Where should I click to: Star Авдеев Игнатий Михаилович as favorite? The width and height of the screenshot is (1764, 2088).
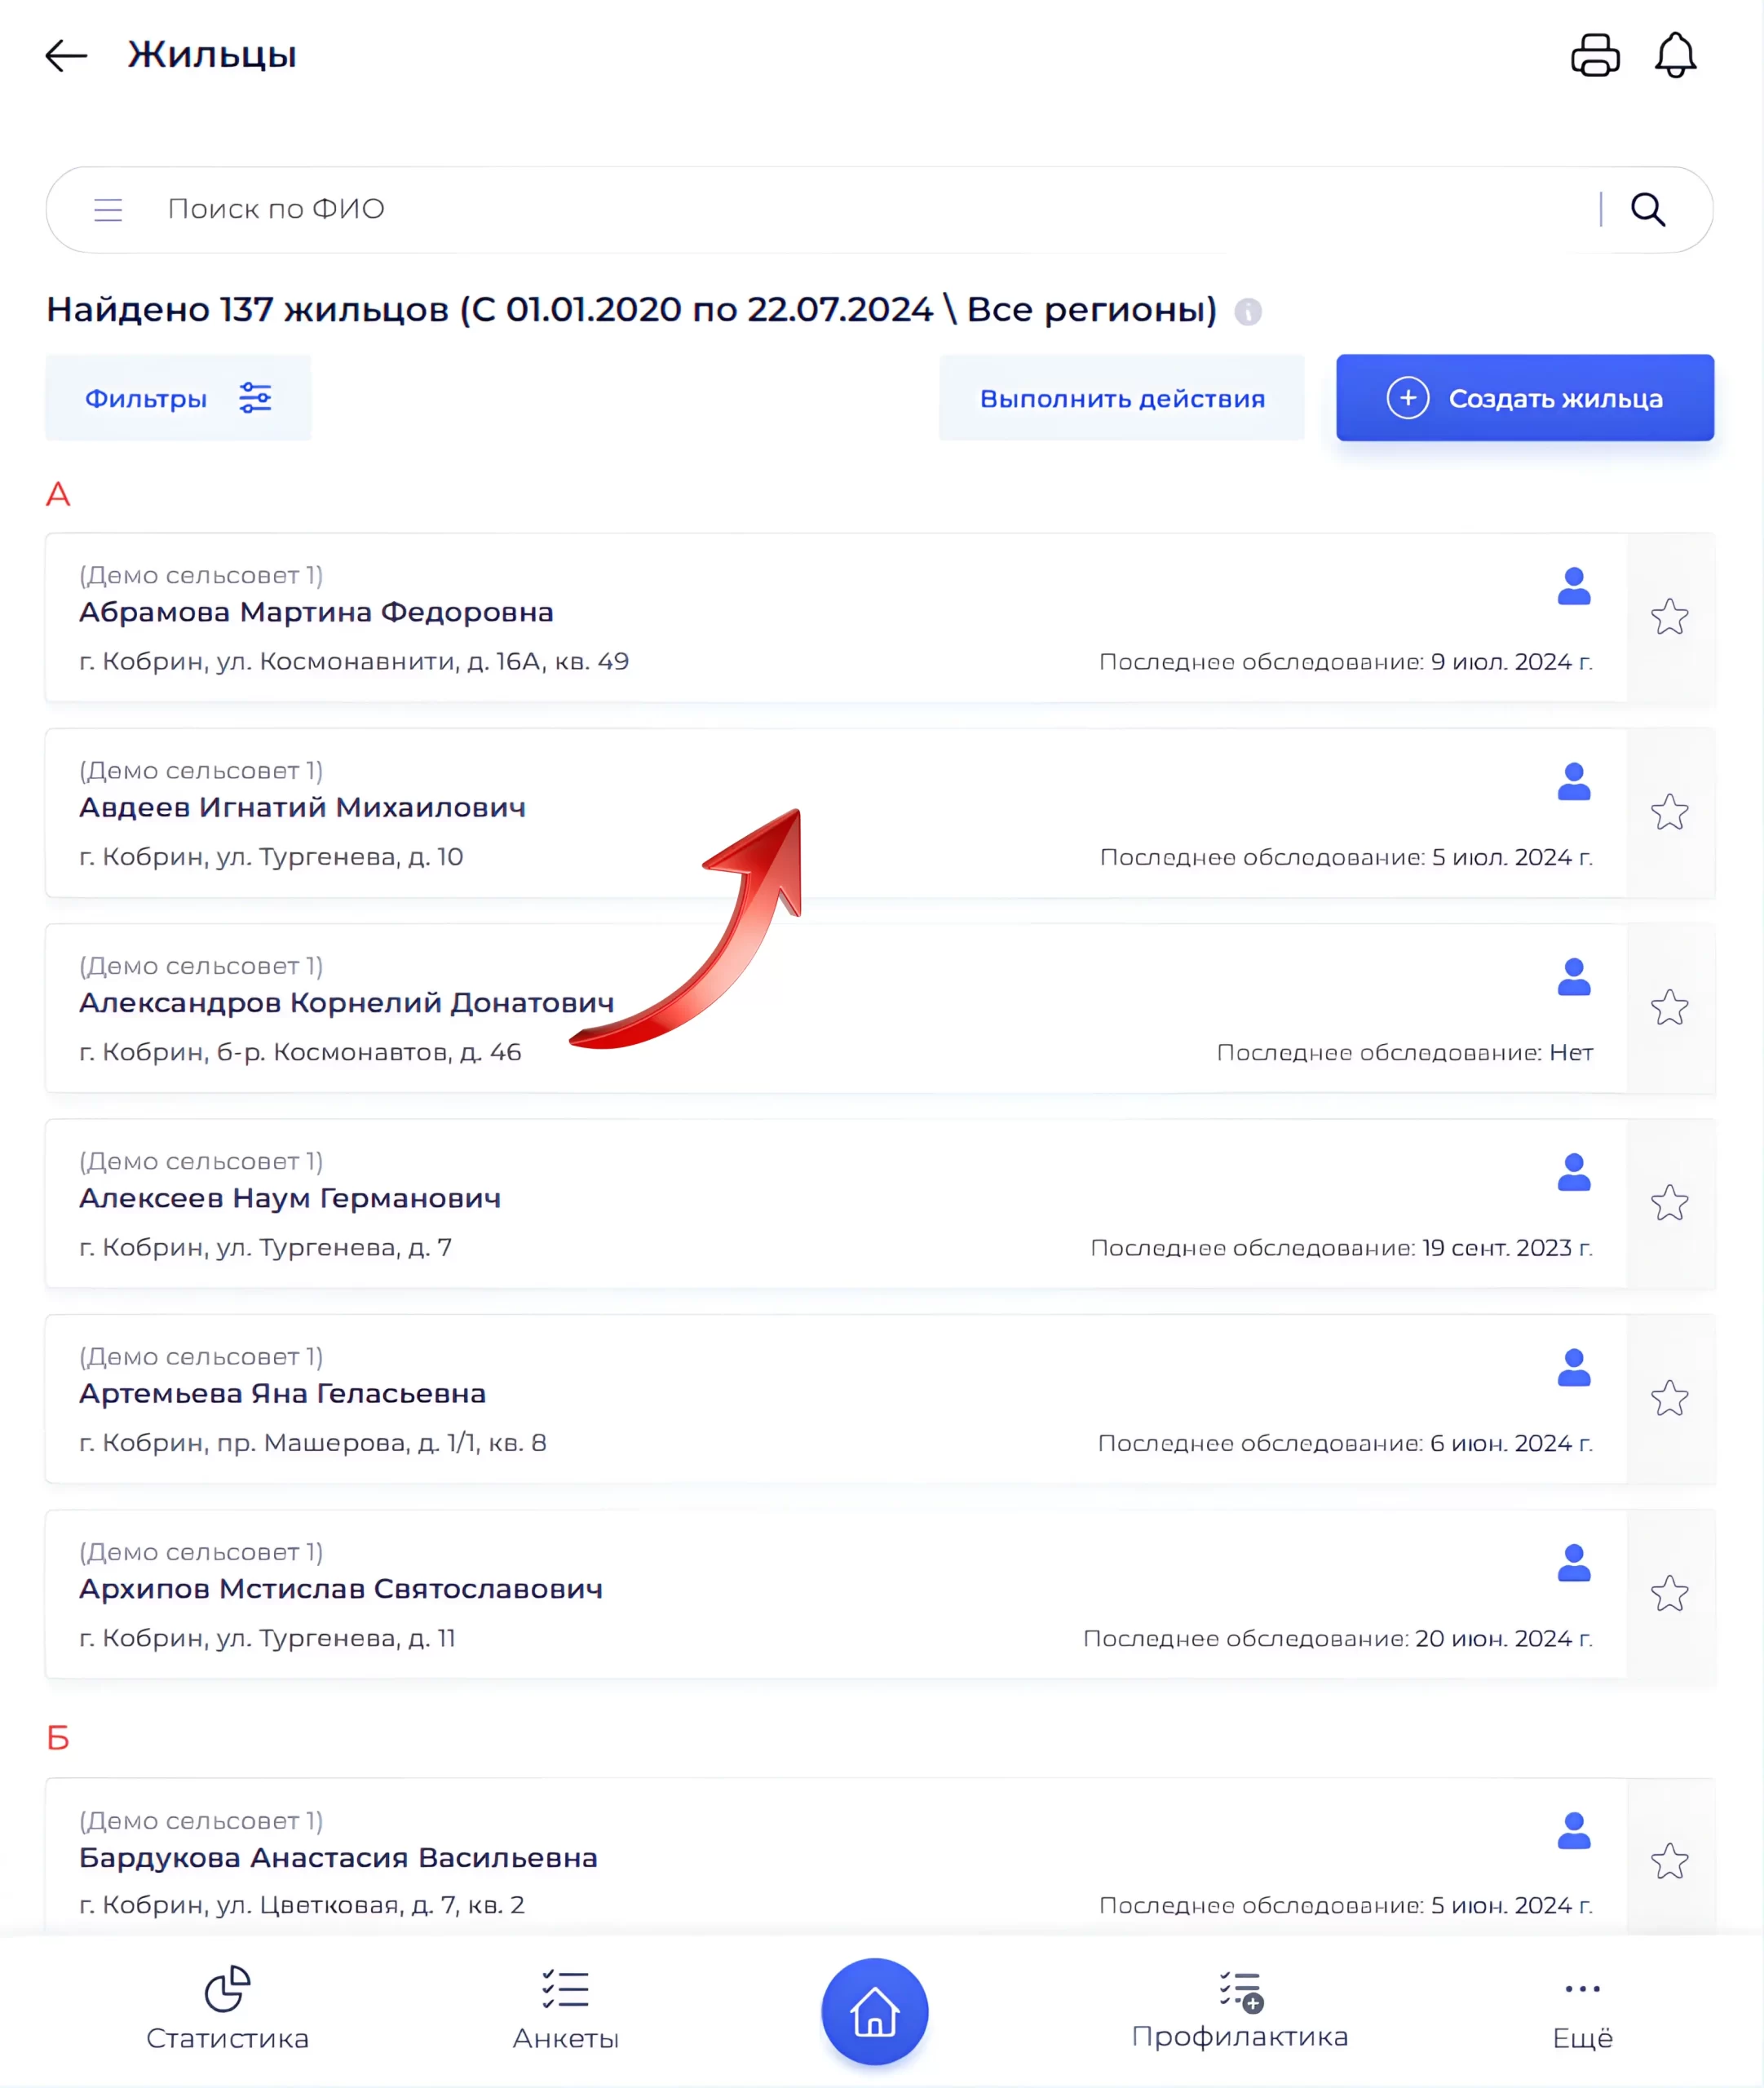point(1669,812)
